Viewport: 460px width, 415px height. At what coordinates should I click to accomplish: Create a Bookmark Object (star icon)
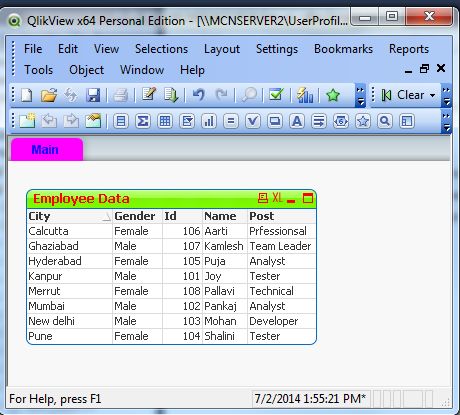[x=363, y=121]
